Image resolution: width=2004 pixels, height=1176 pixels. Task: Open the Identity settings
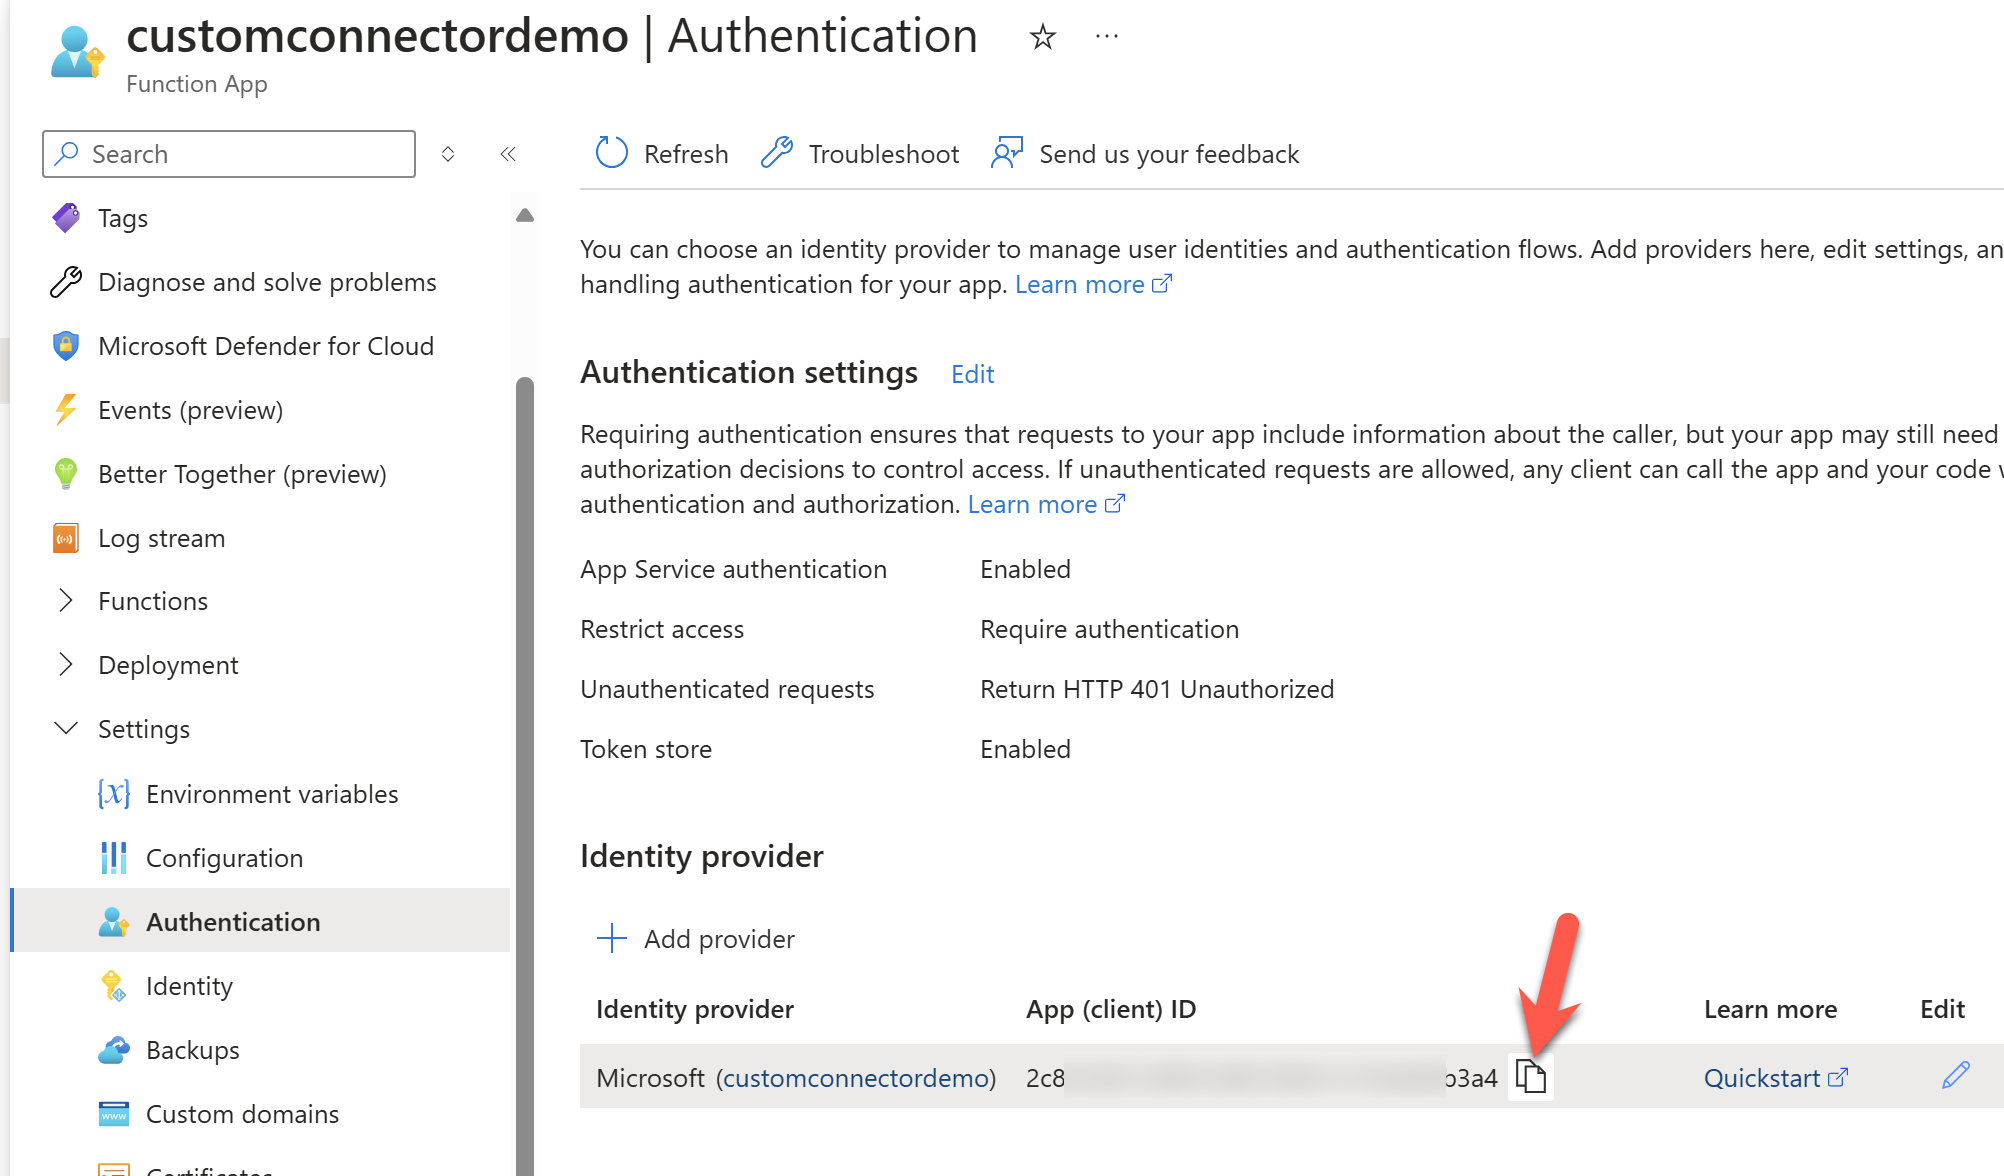click(189, 985)
